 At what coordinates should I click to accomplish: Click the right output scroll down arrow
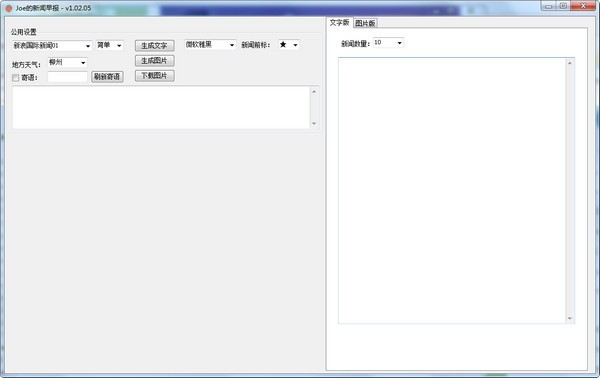click(x=570, y=318)
